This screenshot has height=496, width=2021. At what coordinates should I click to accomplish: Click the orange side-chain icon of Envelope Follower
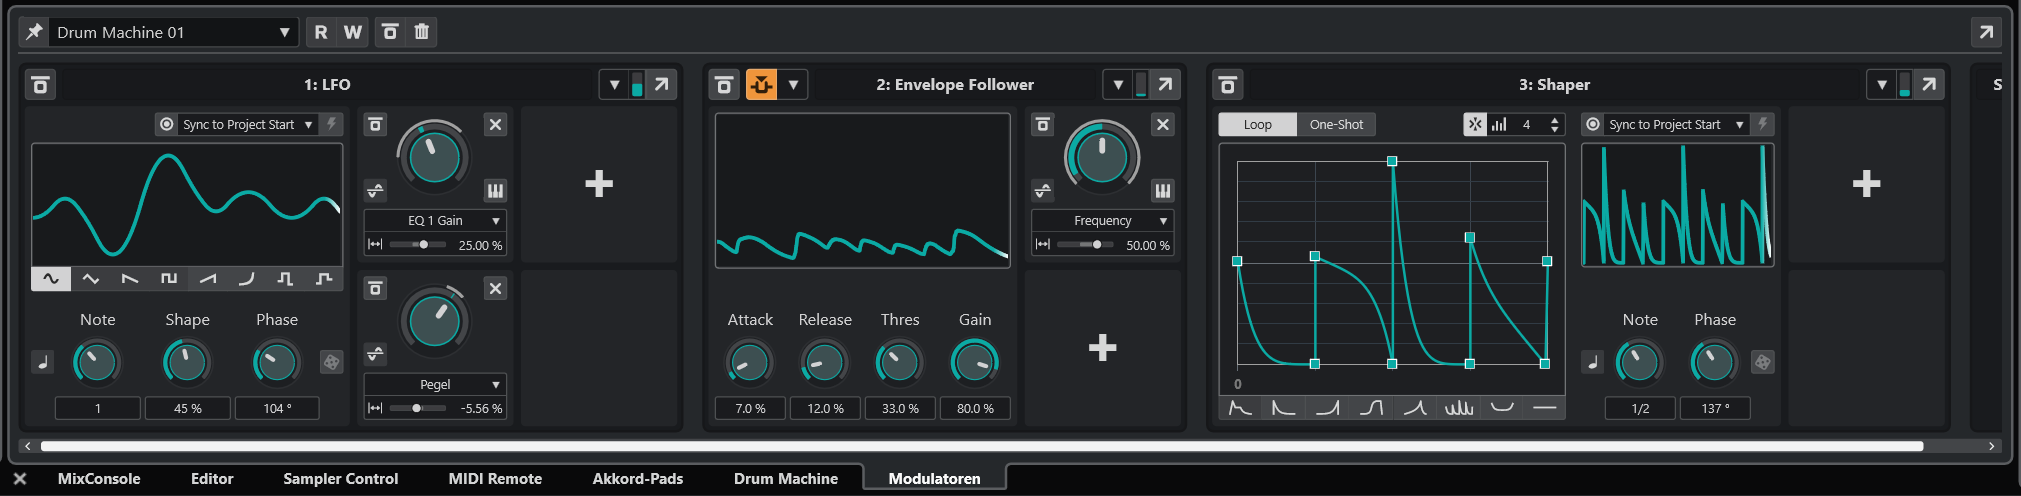point(761,85)
